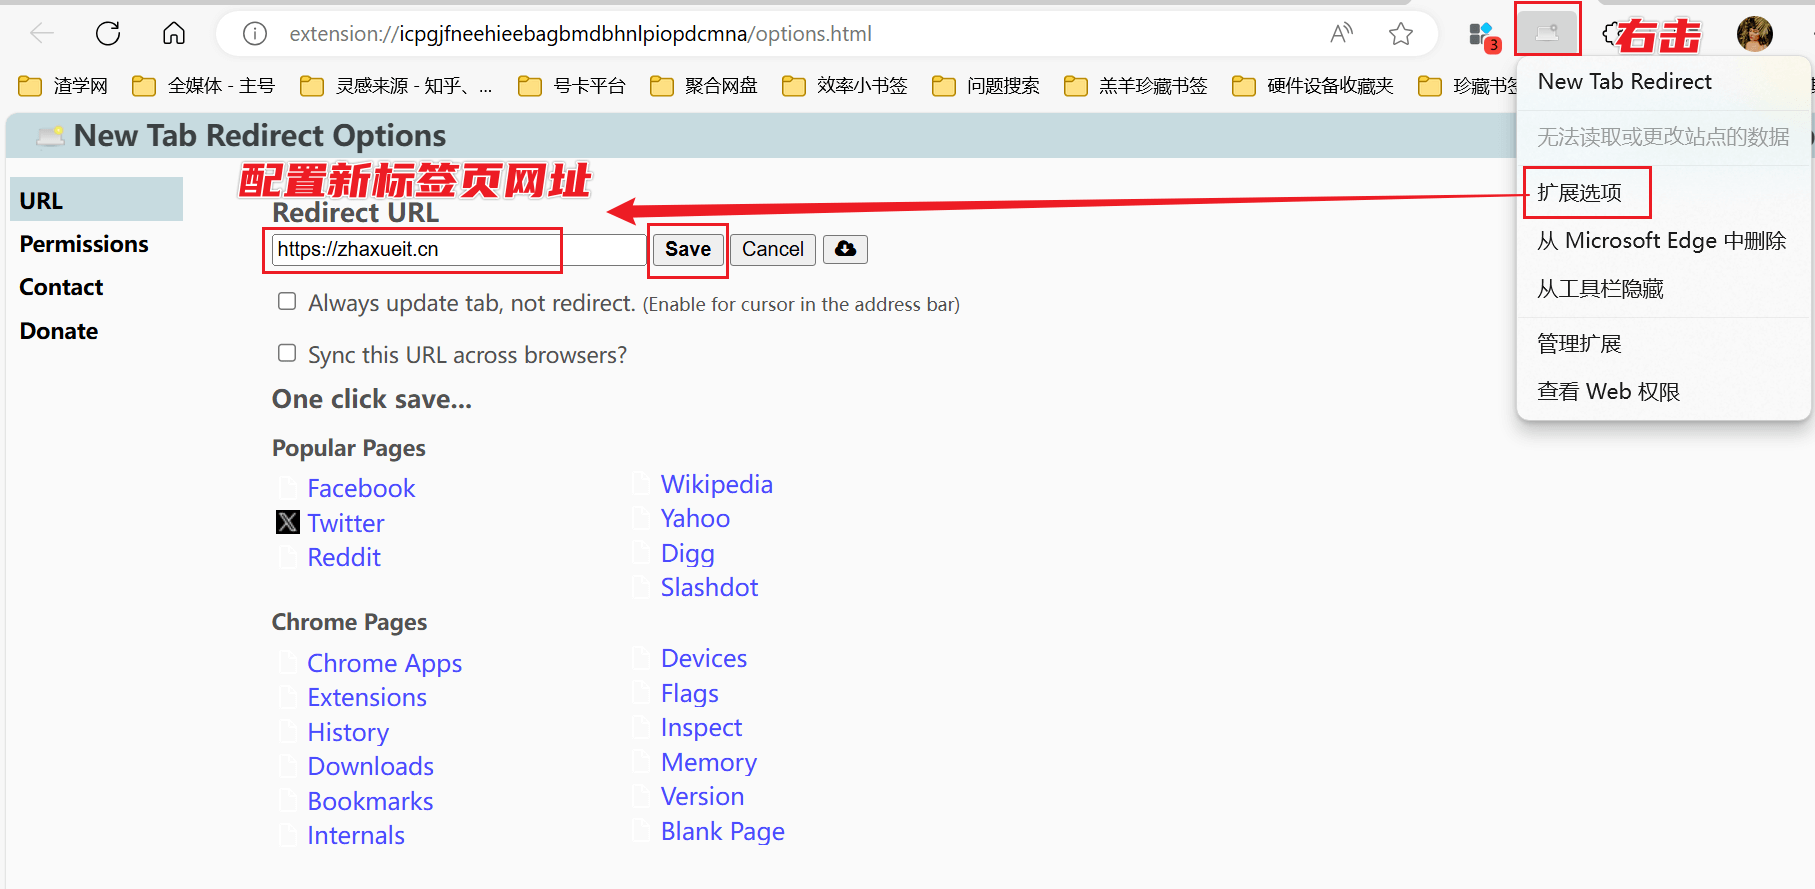Click the New Tab Redirect toolbar icon

coord(1547,33)
